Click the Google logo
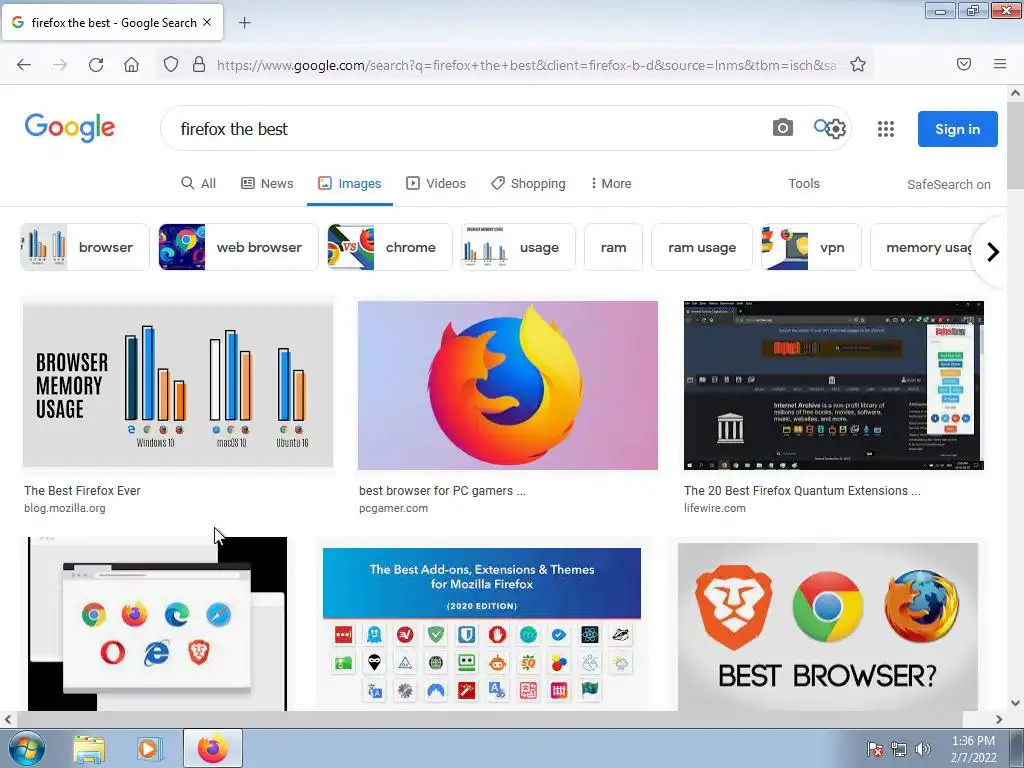The width and height of the screenshot is (1024, 768). click(x=70, y=127)
